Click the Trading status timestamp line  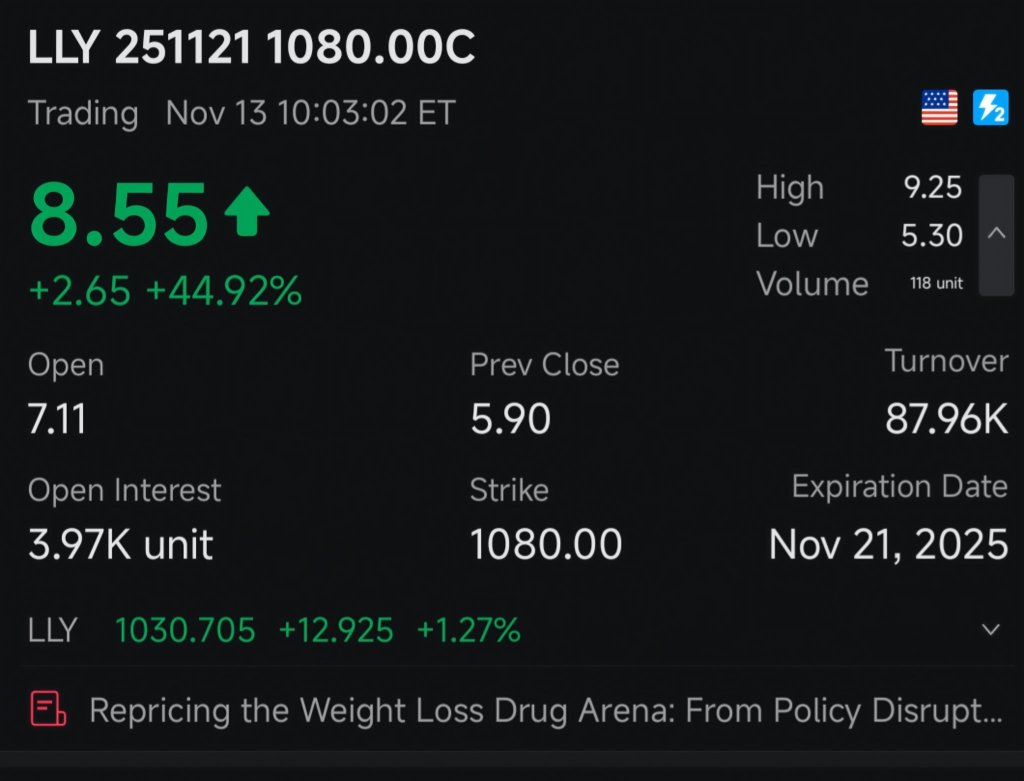(241, 113)
